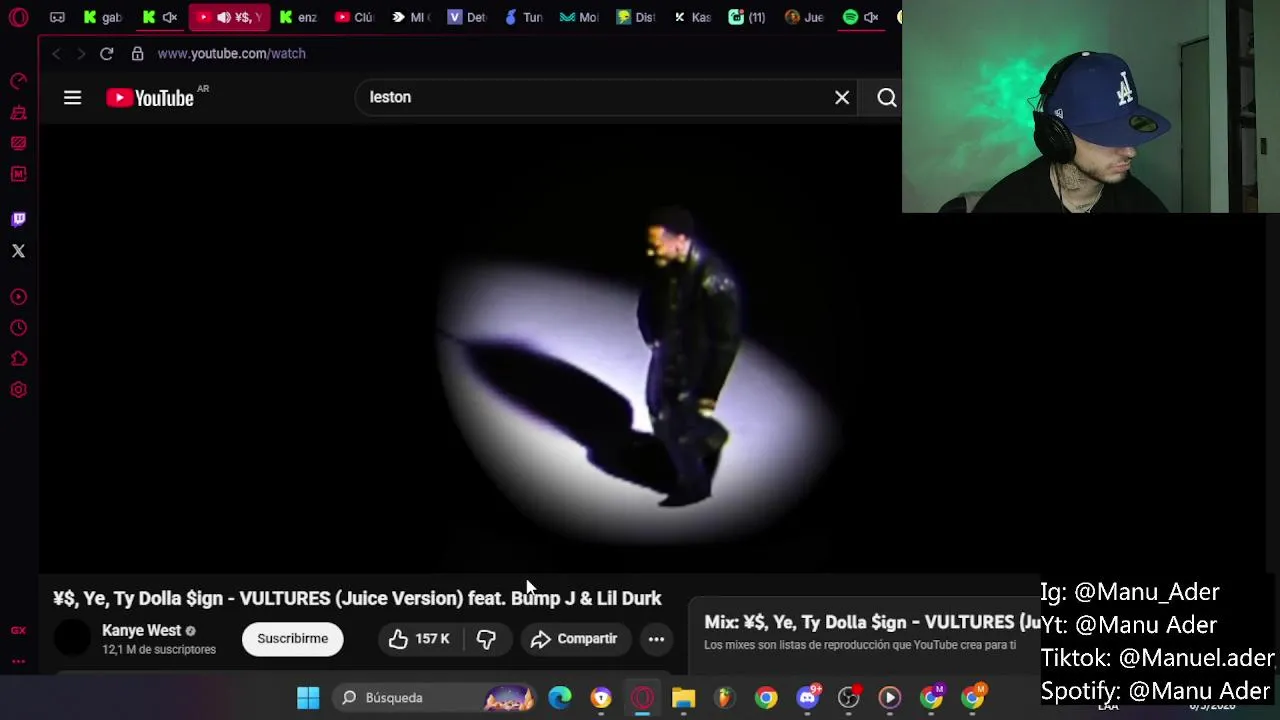
Task: Open the Kanye West channel name
Action: 141,630
